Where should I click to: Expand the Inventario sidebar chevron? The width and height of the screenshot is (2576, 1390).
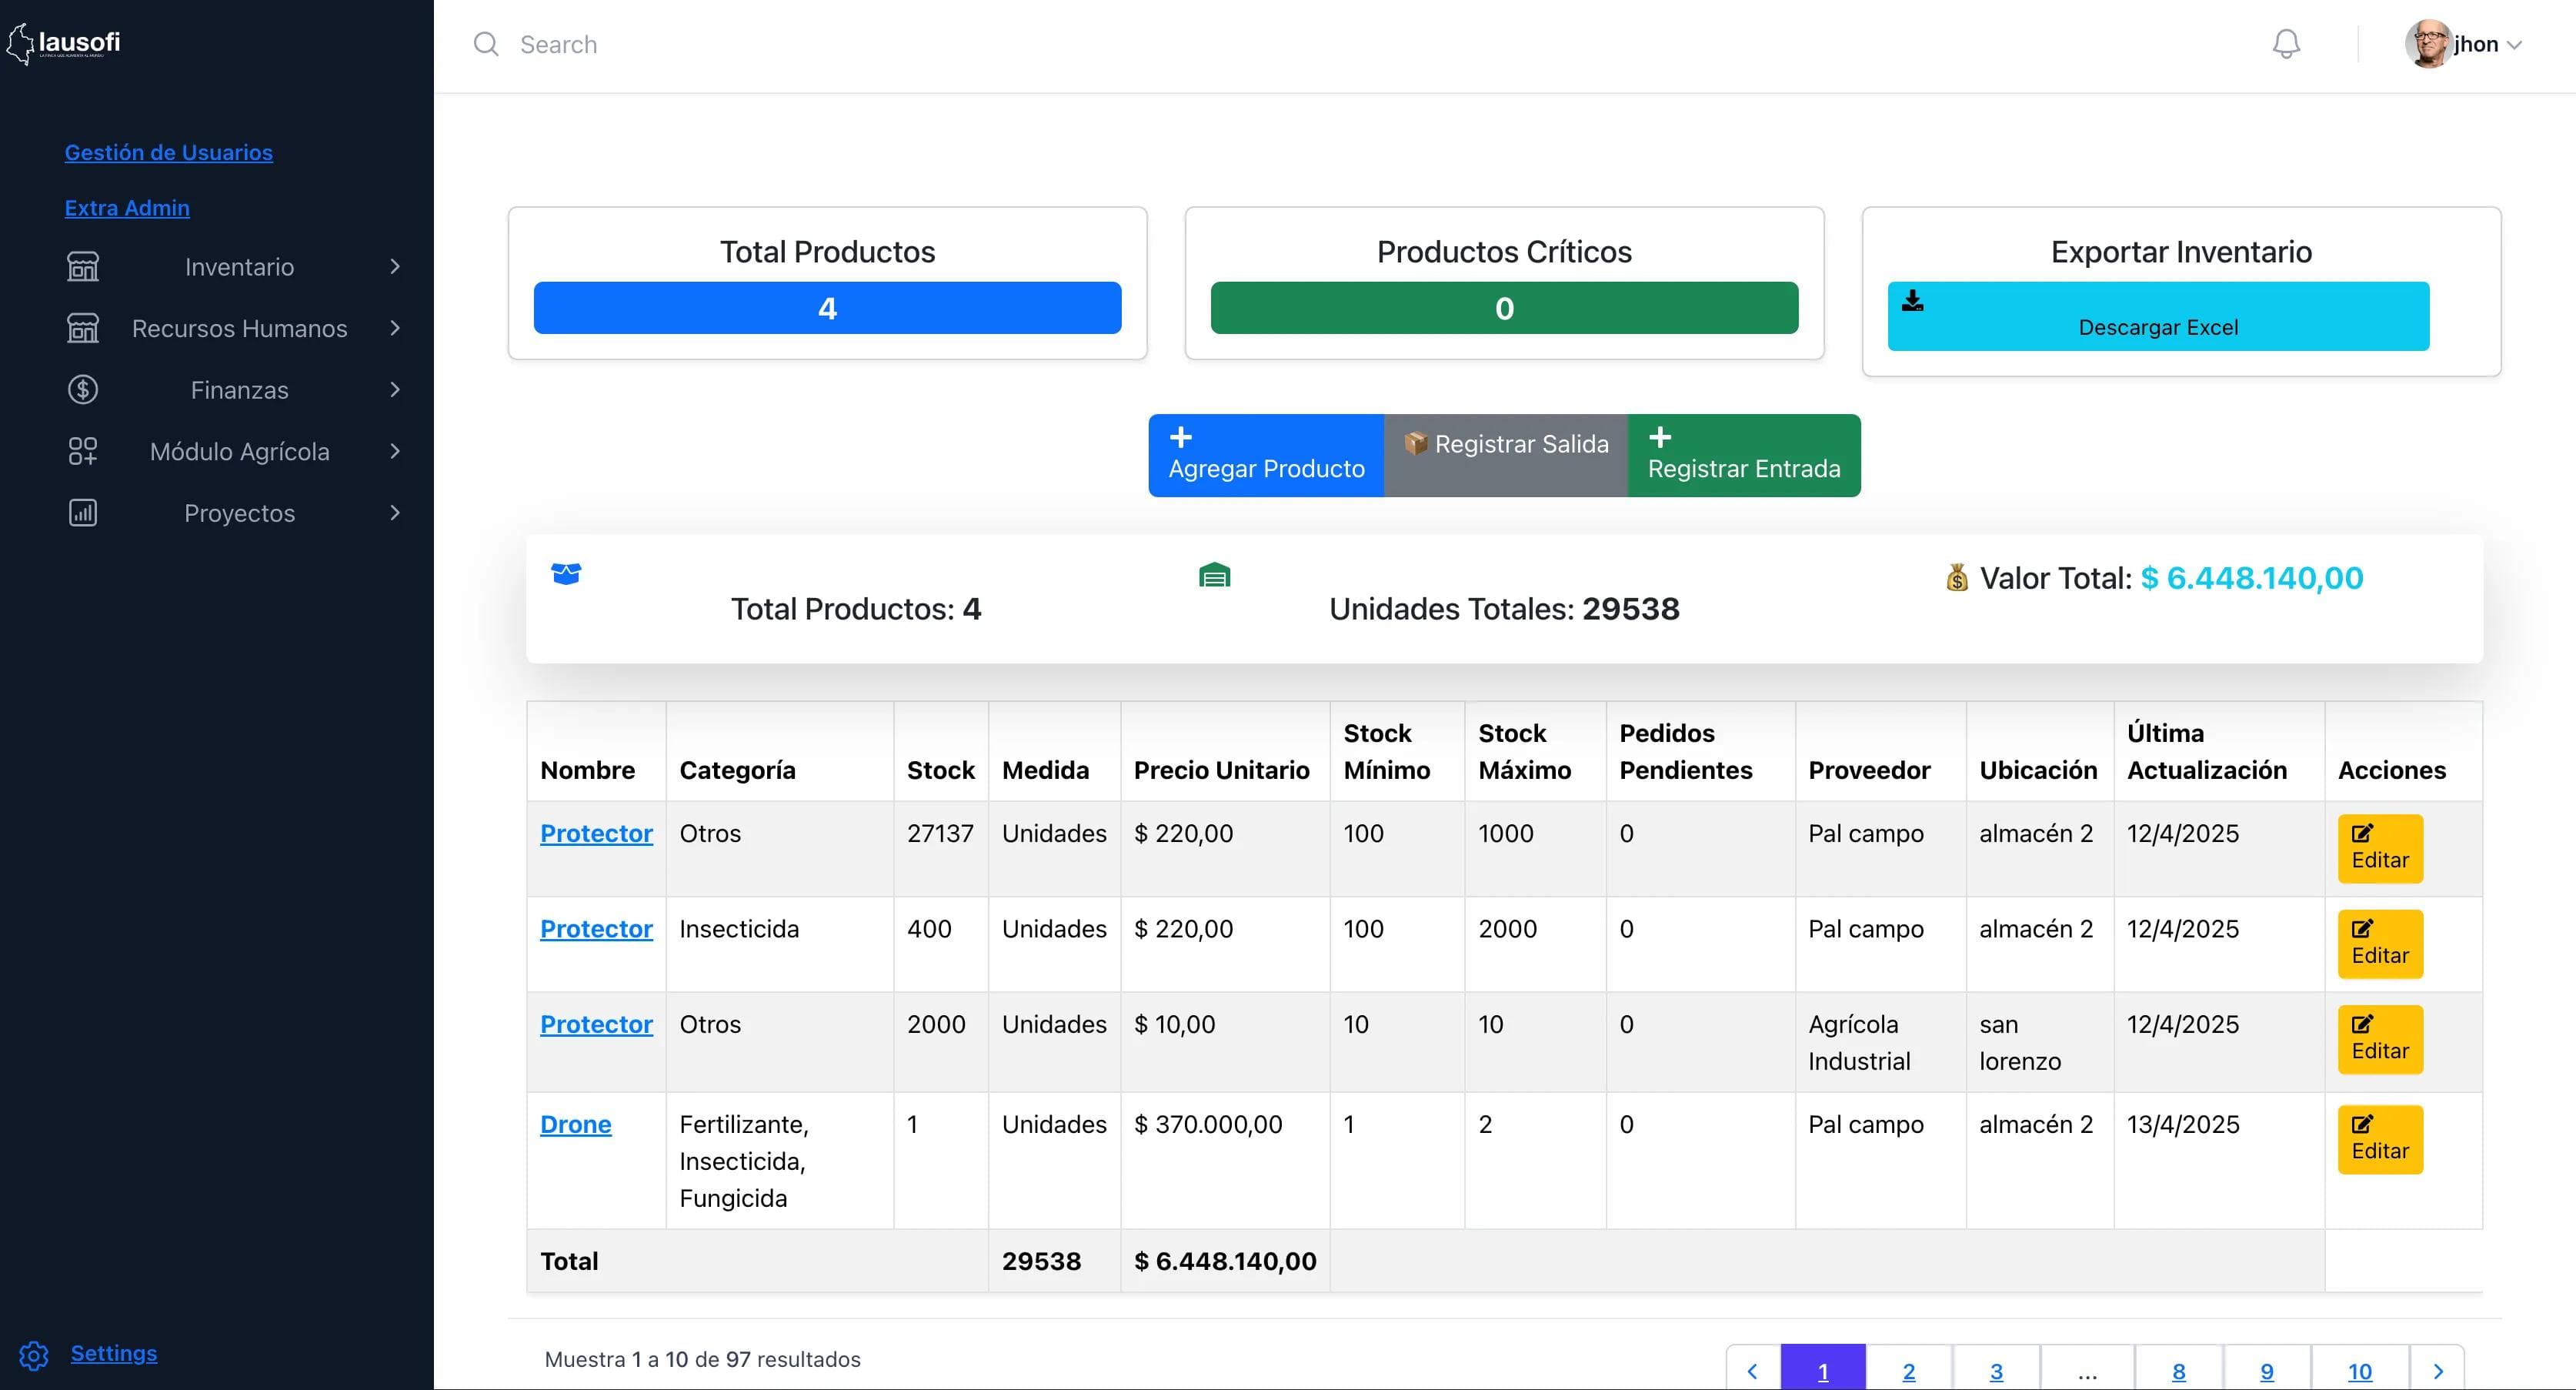[395, 267]
